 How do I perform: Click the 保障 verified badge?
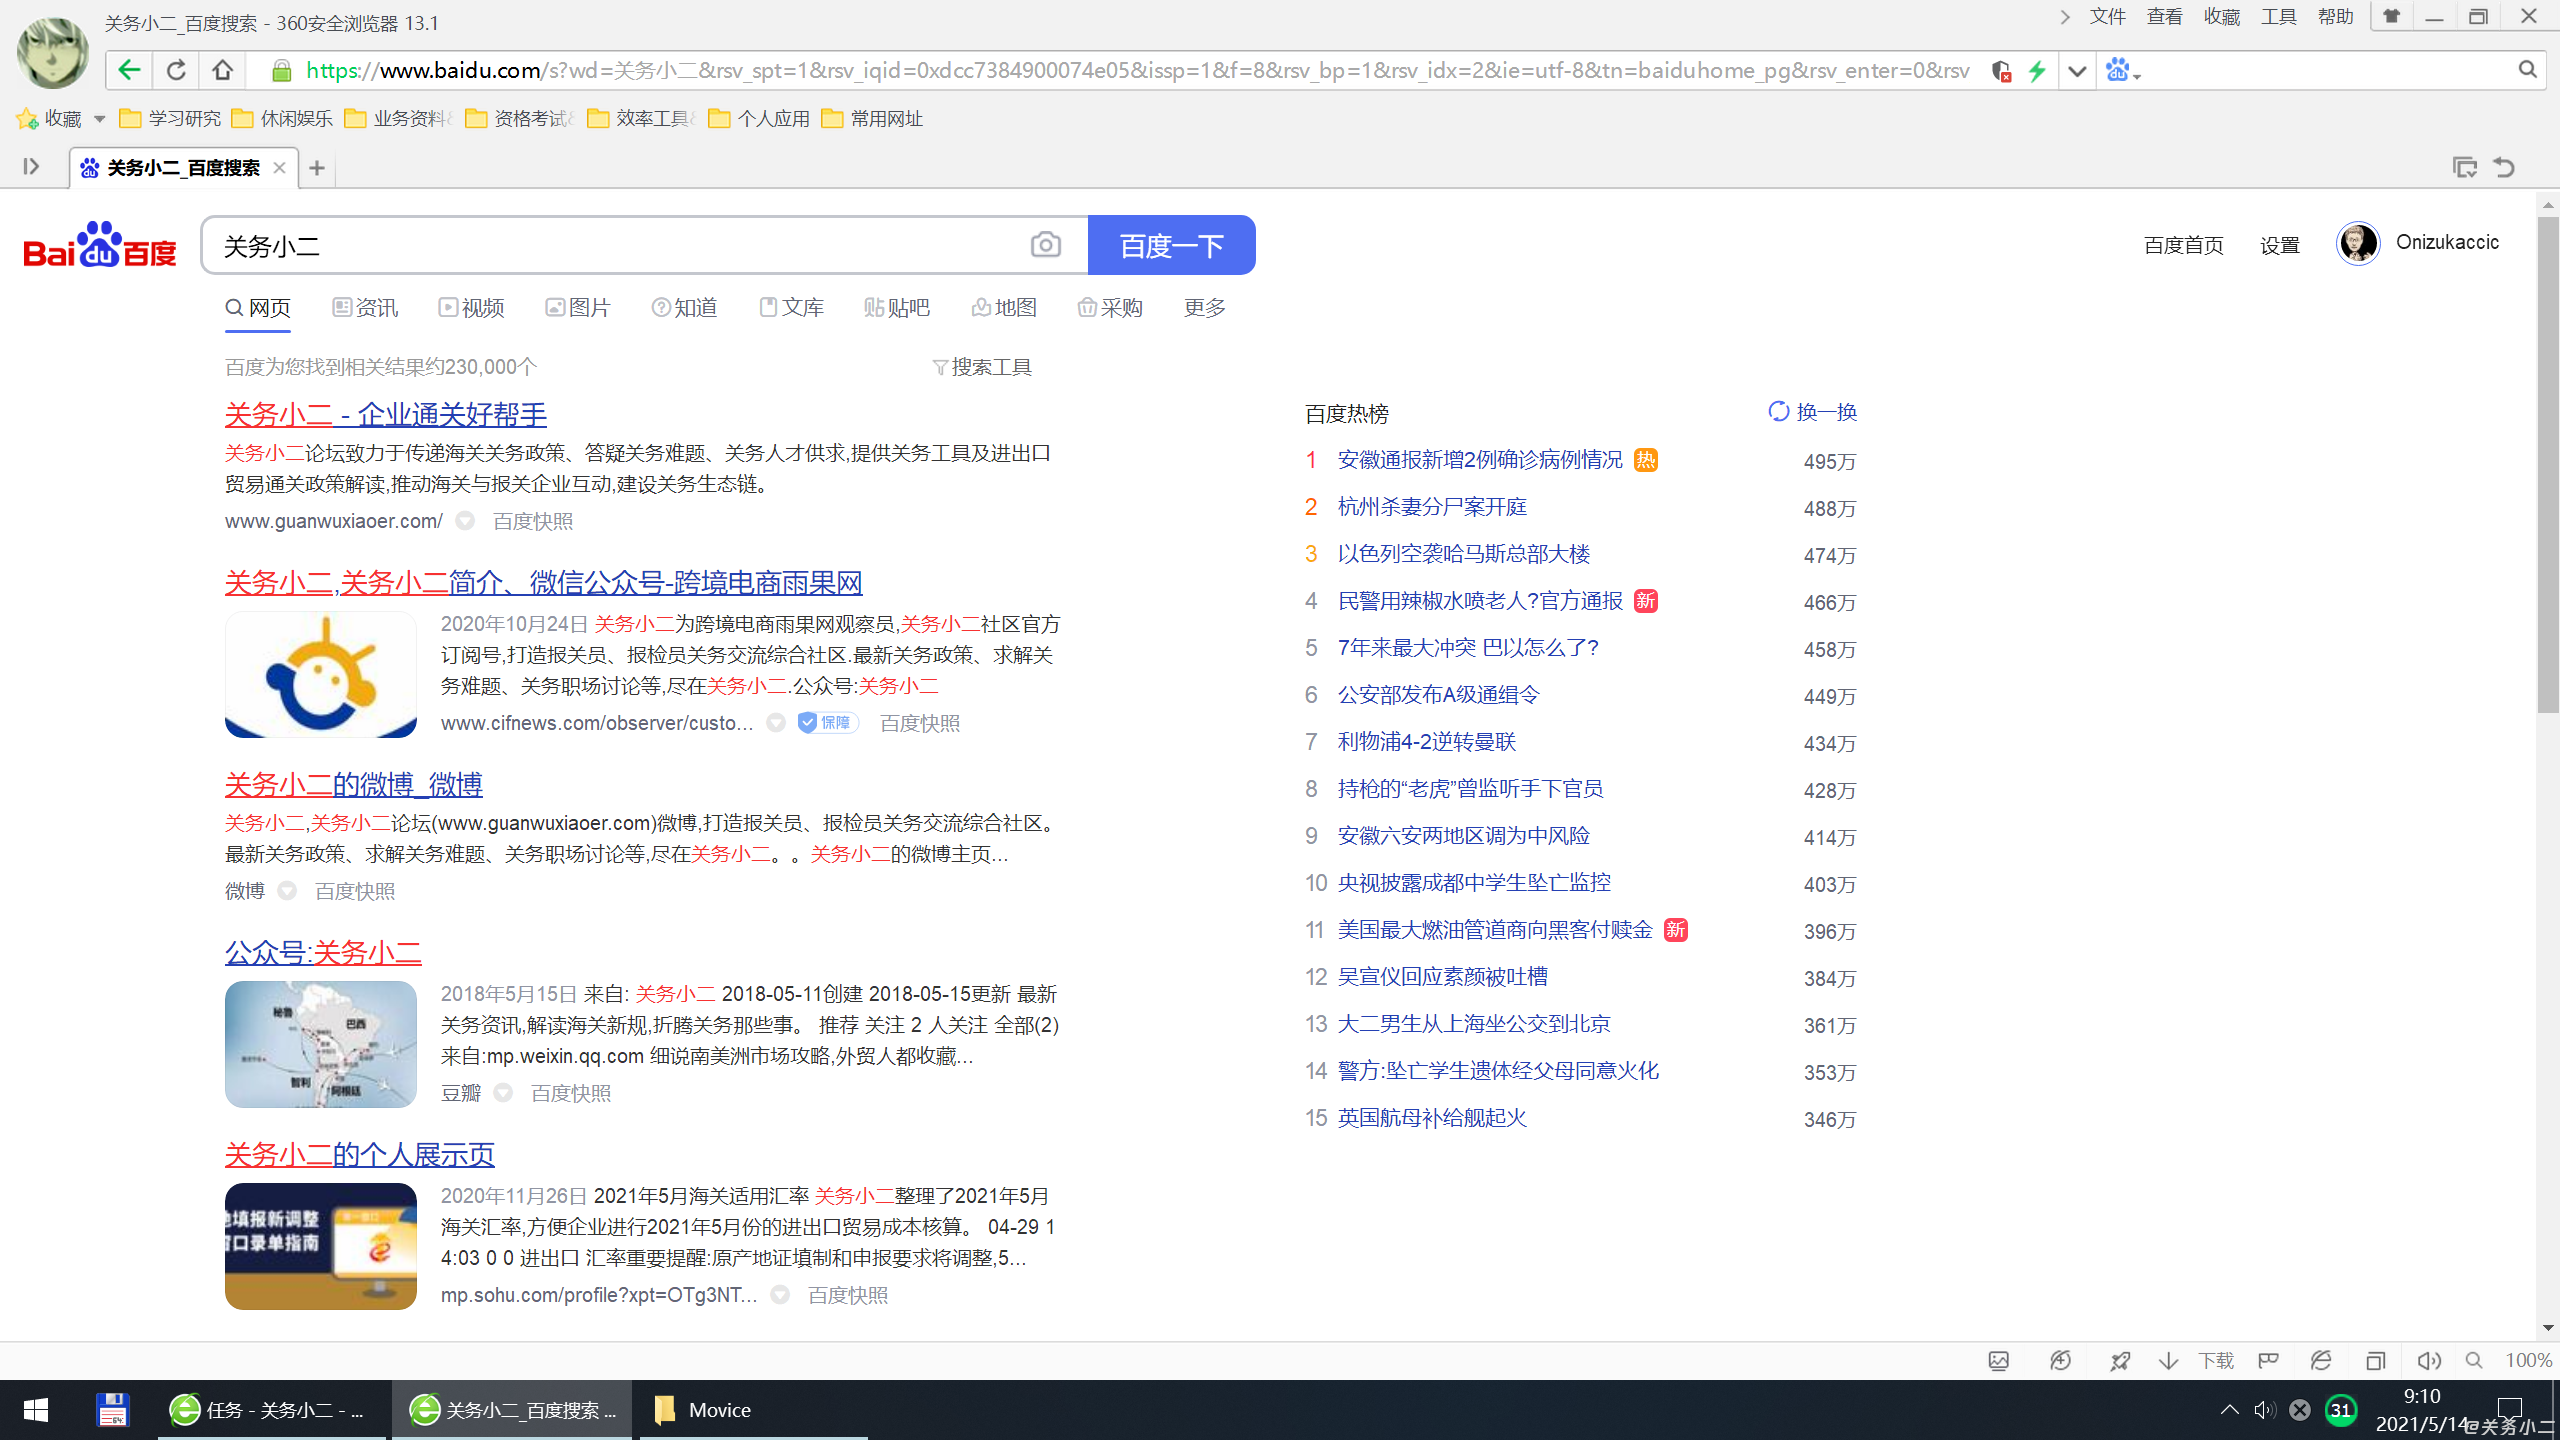(x=828, y=723)
